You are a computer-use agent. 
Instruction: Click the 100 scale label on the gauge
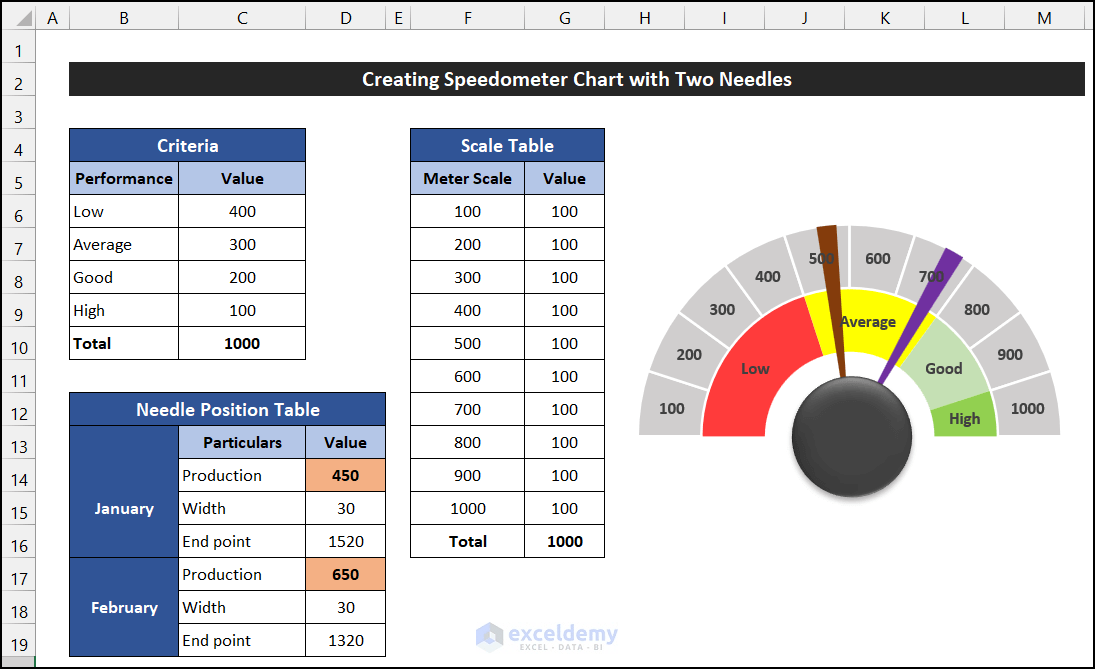671,409
